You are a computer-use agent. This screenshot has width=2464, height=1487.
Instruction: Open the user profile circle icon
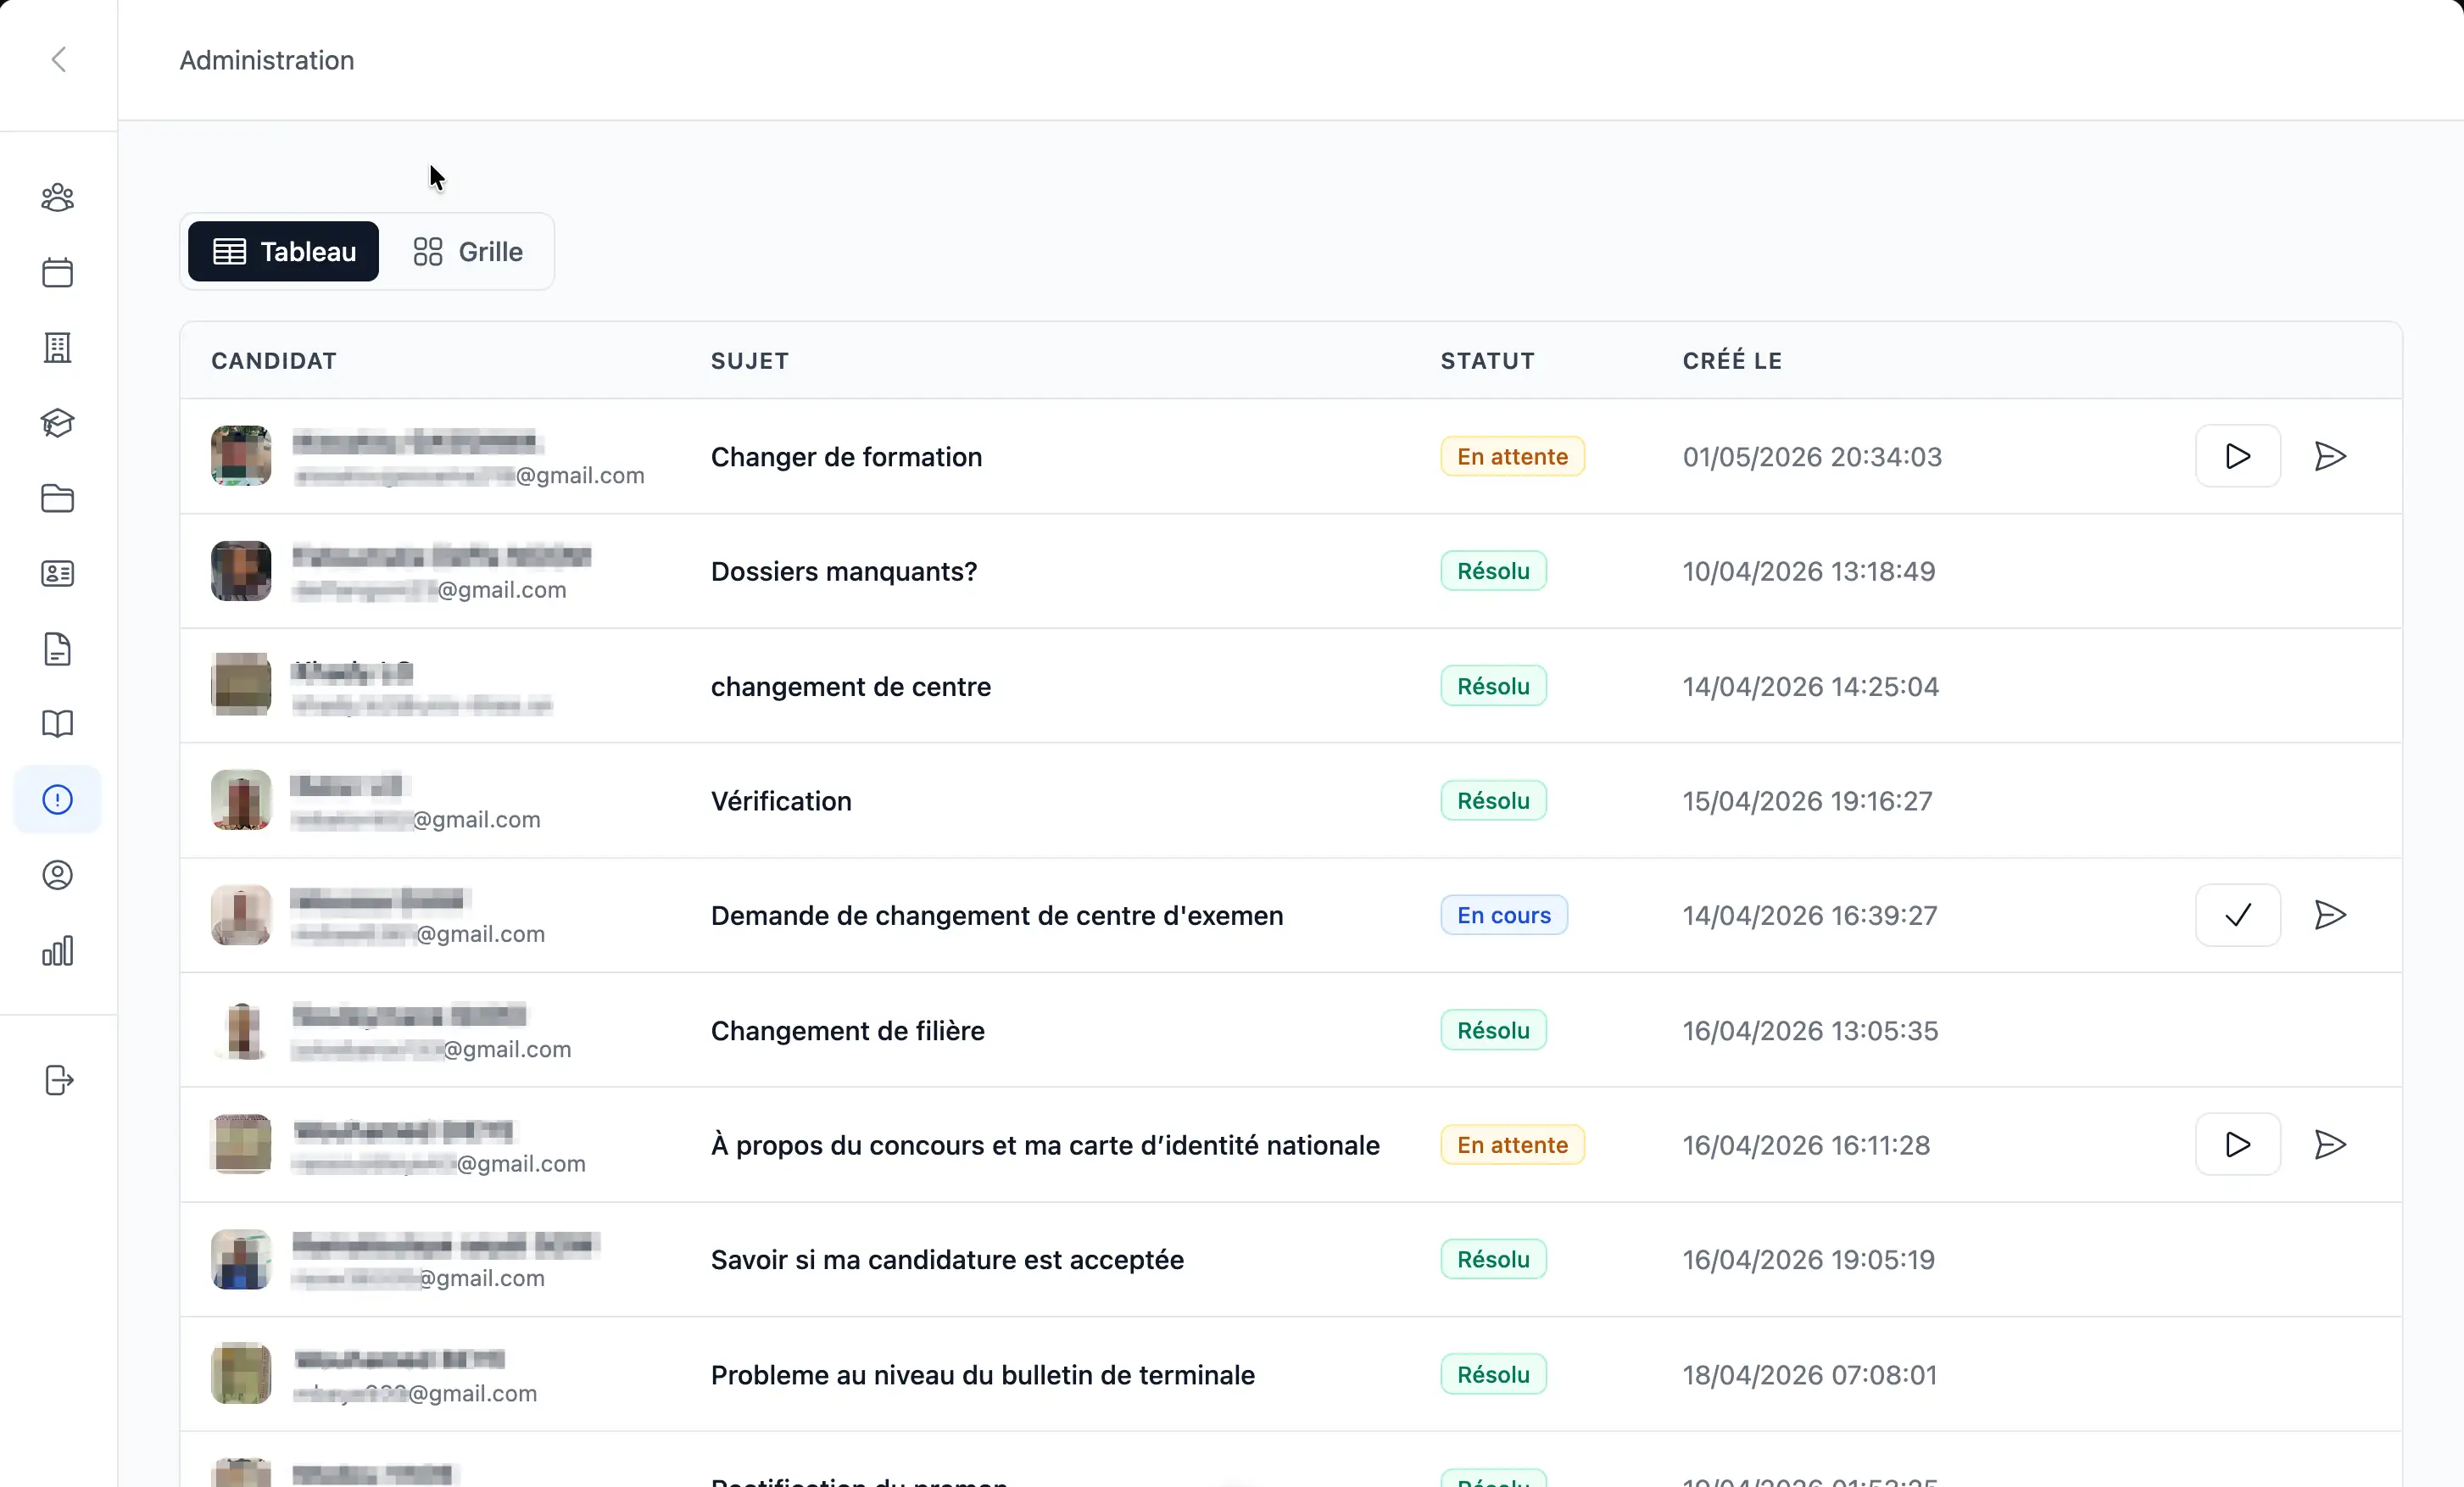point(57,875)
